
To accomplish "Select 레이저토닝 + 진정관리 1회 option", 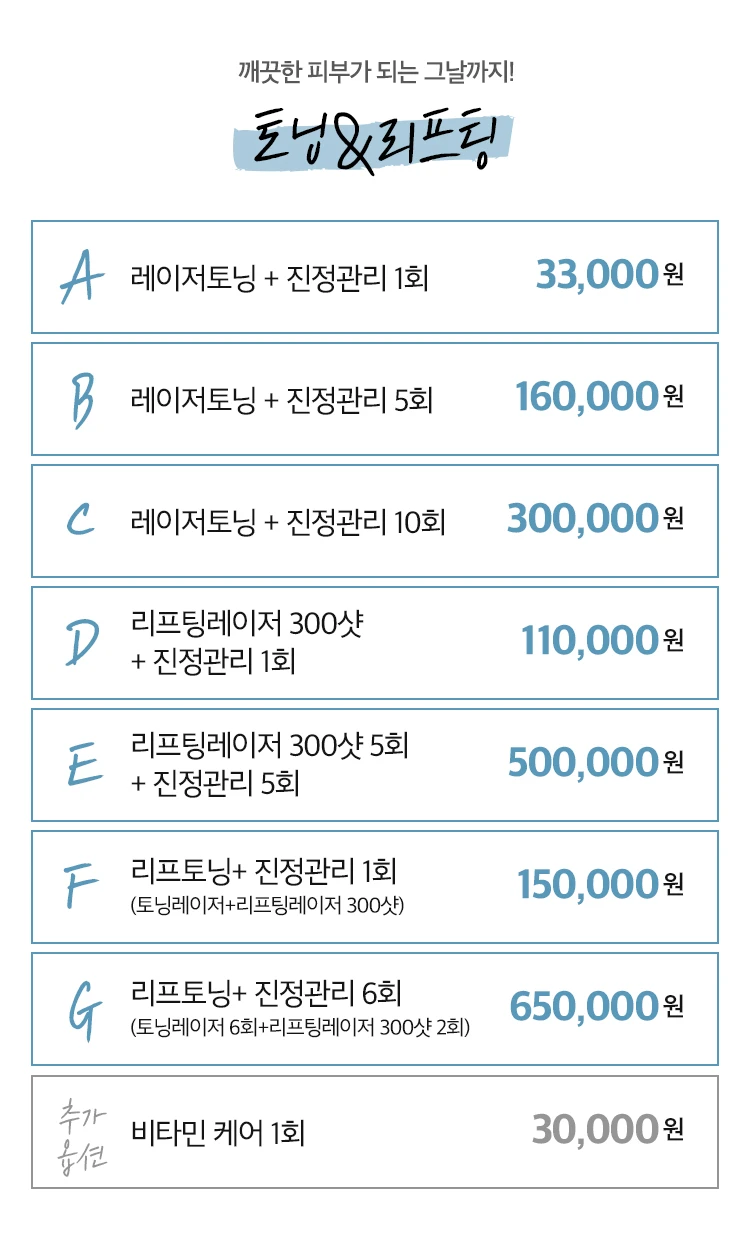I will click(375, 277).
